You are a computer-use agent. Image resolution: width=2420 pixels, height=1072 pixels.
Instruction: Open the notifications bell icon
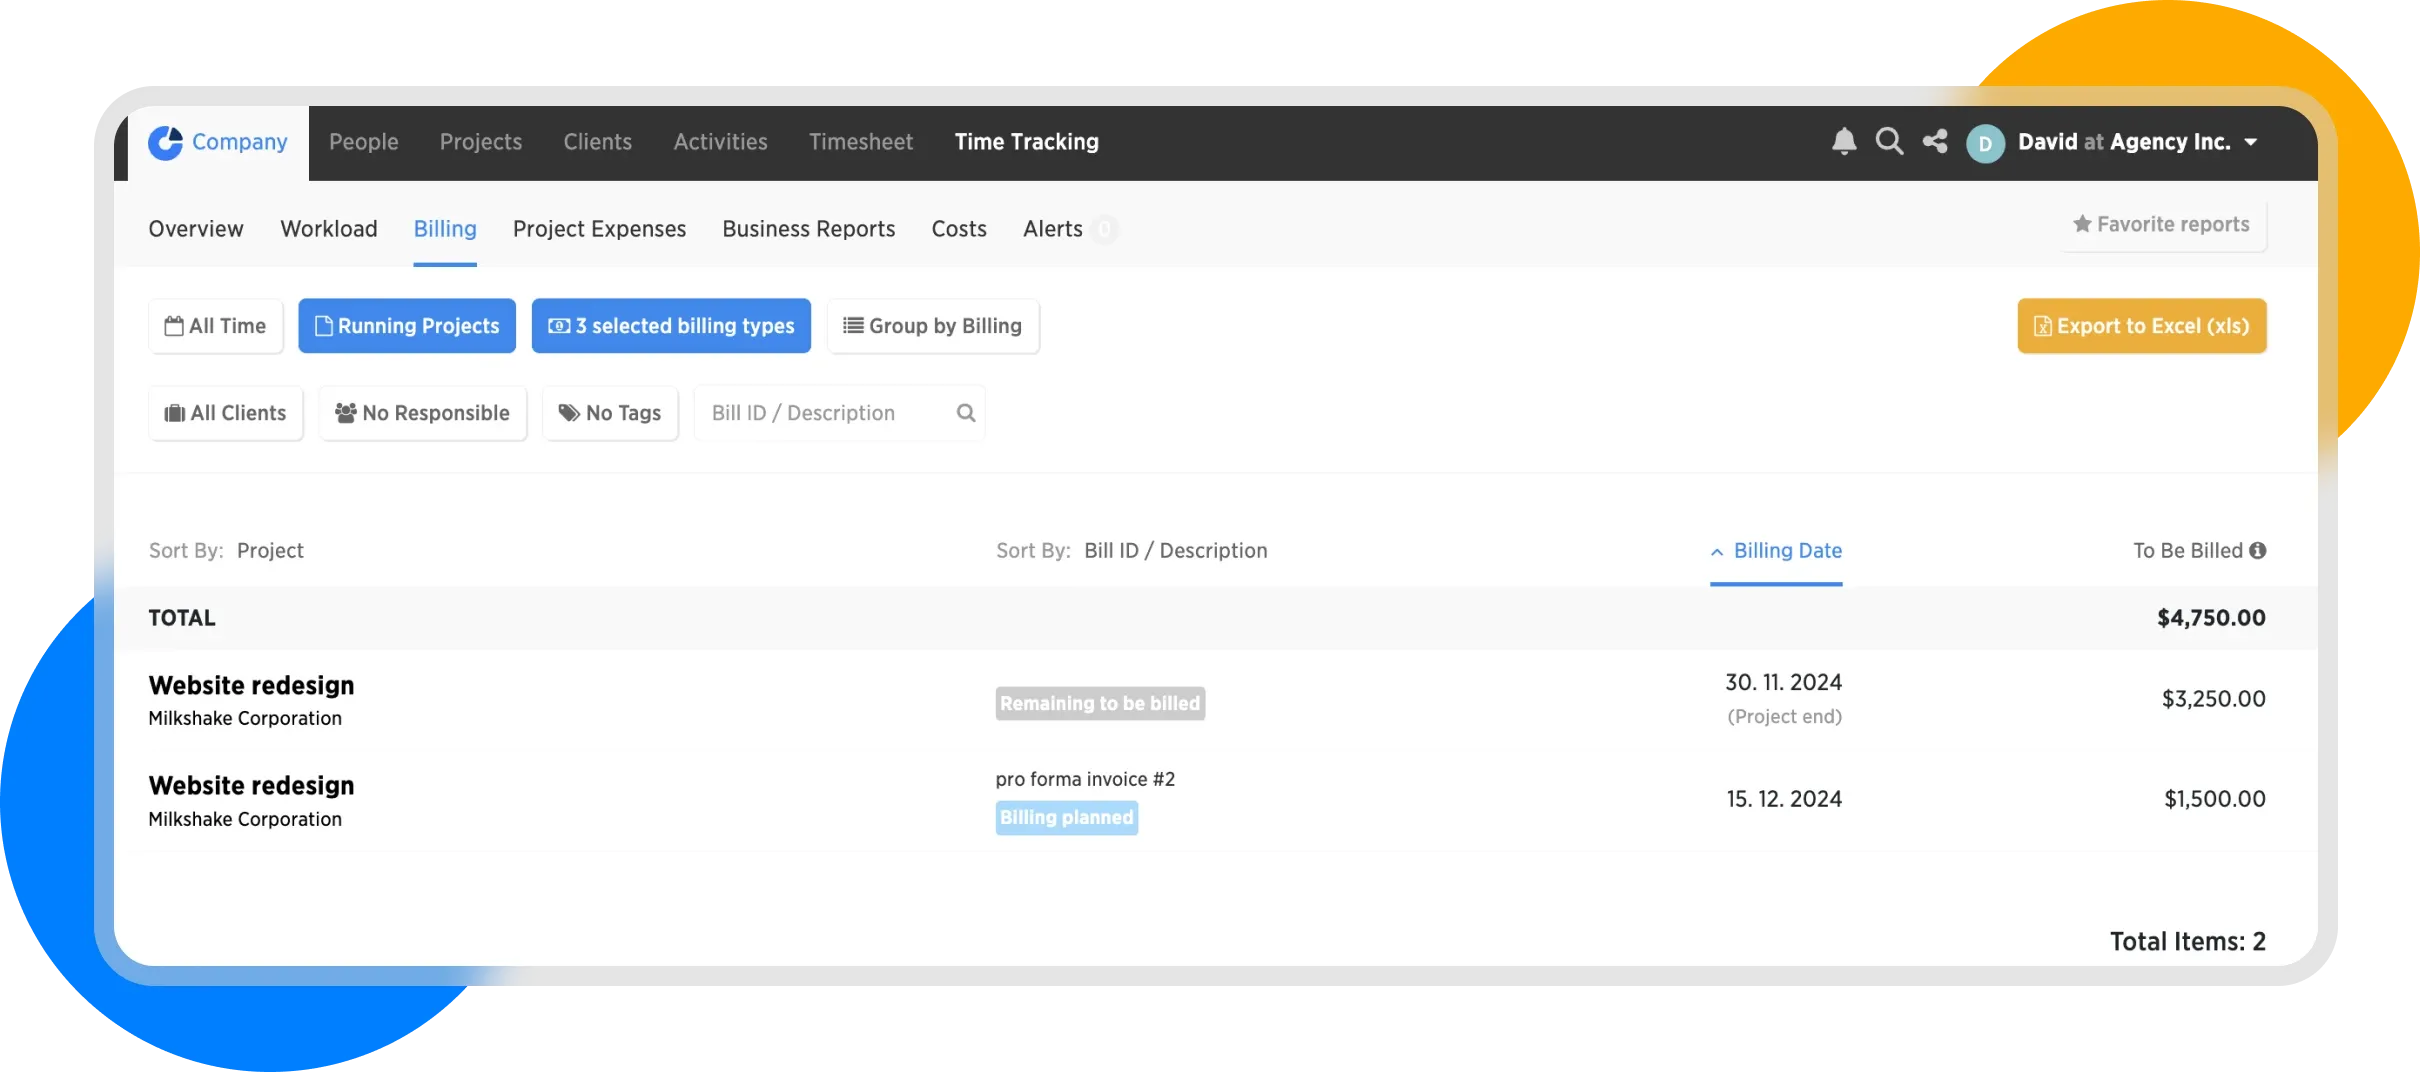coord(1844,142)
